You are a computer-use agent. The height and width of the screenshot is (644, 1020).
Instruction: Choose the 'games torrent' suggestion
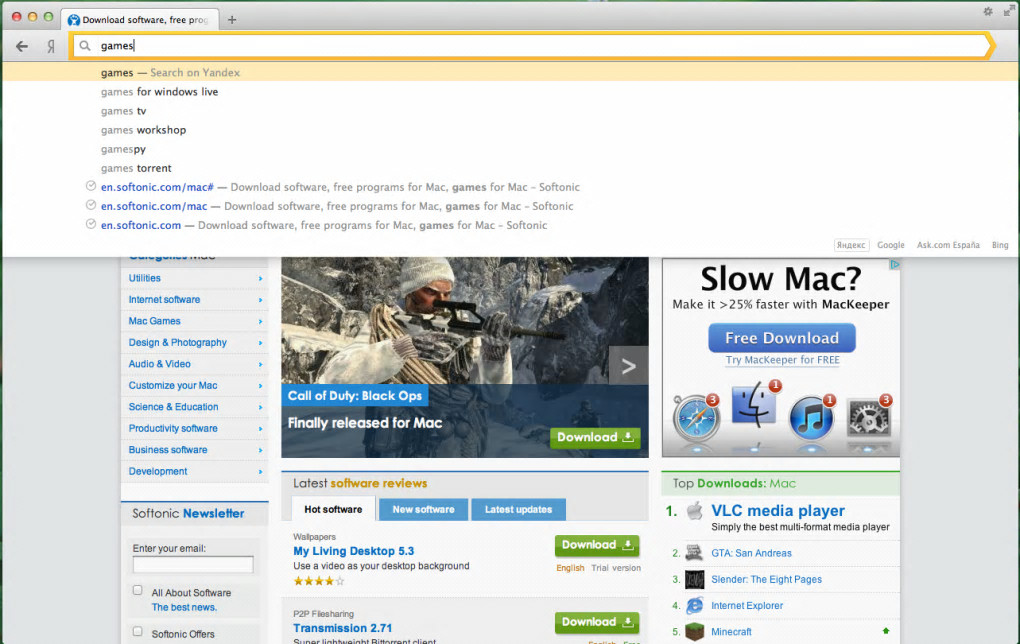[510, 168]
